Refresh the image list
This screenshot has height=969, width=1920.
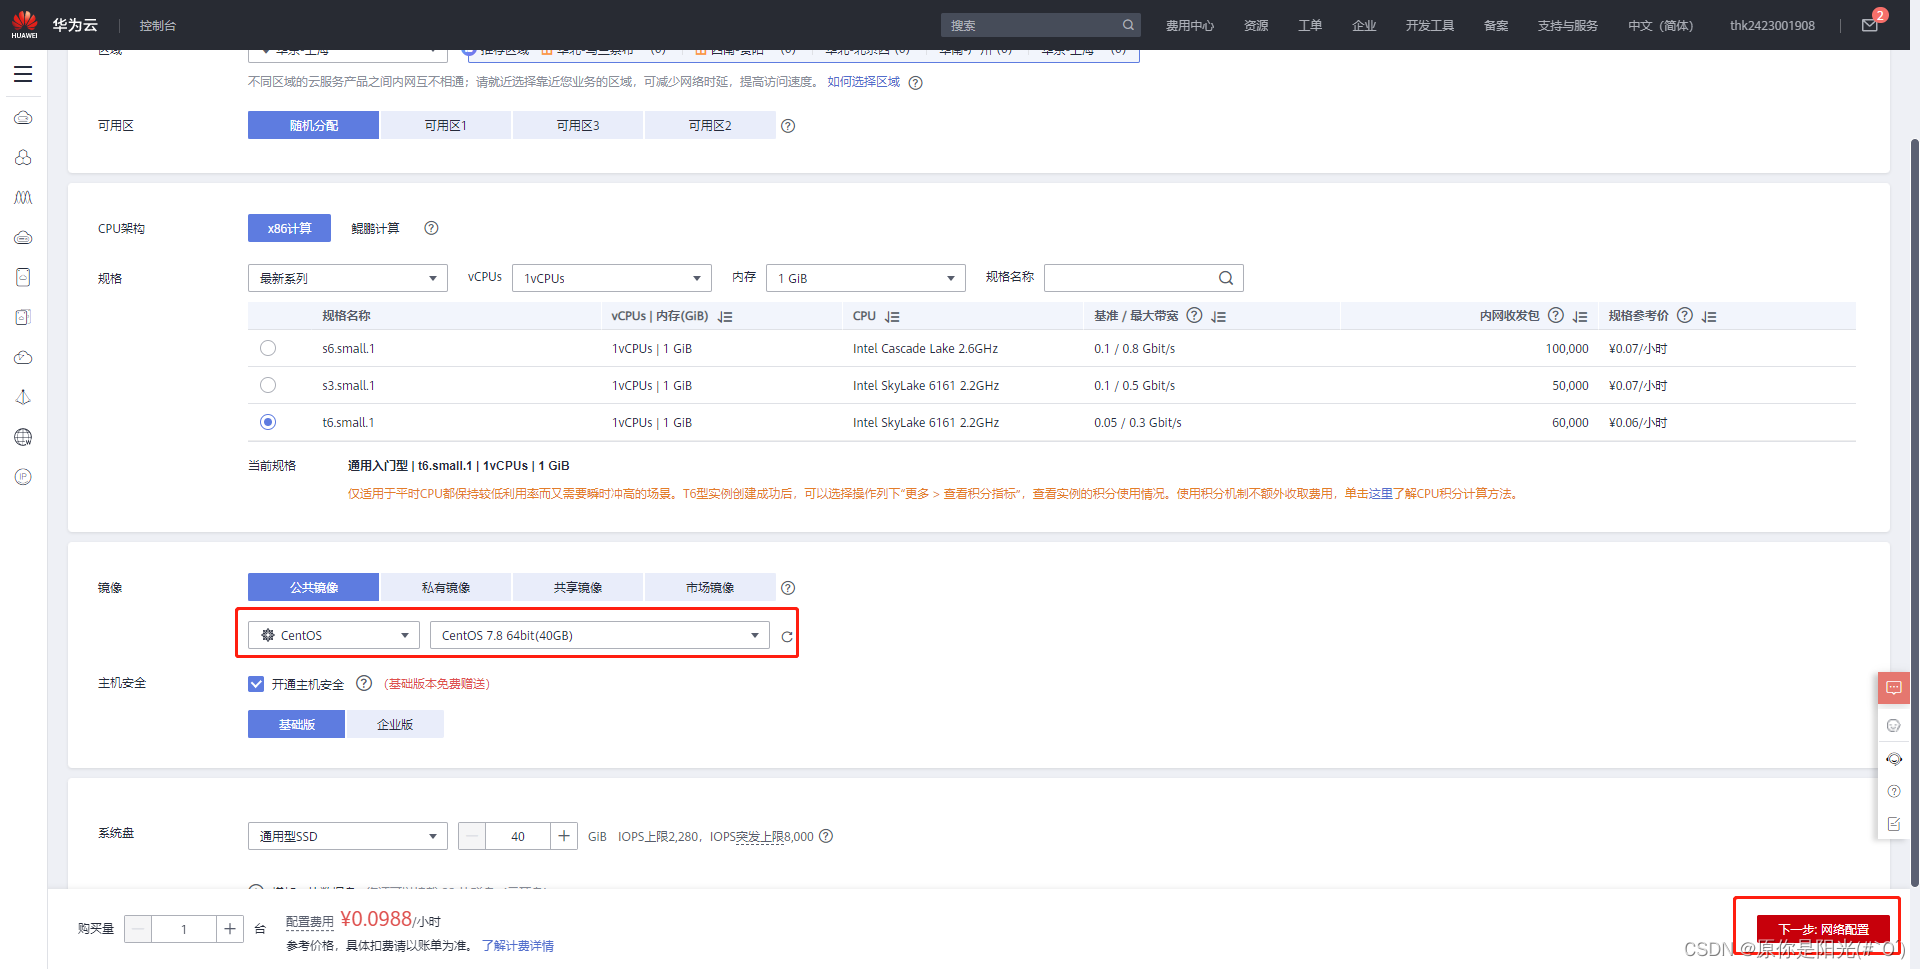click(787, 637)
